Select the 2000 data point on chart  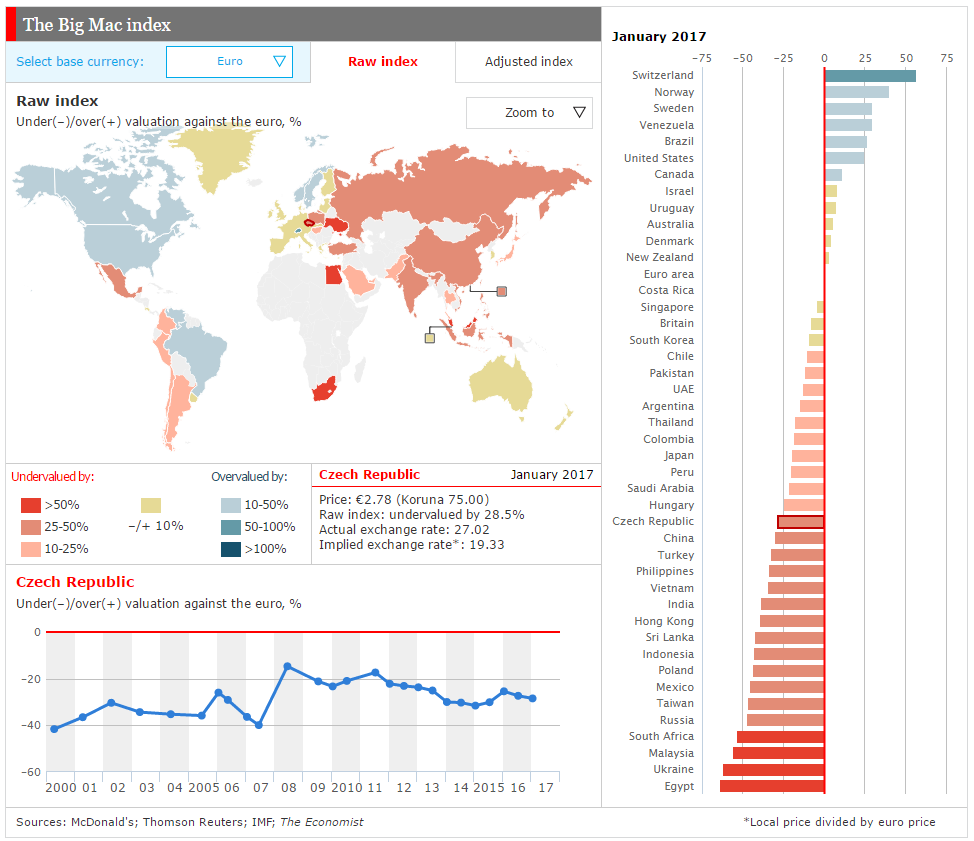[x=54, y=729]
